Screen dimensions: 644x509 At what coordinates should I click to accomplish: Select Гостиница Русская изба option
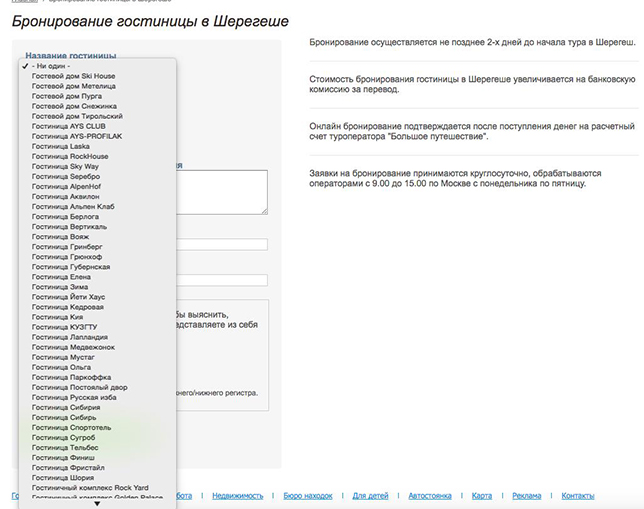click(x=97, y=398)
